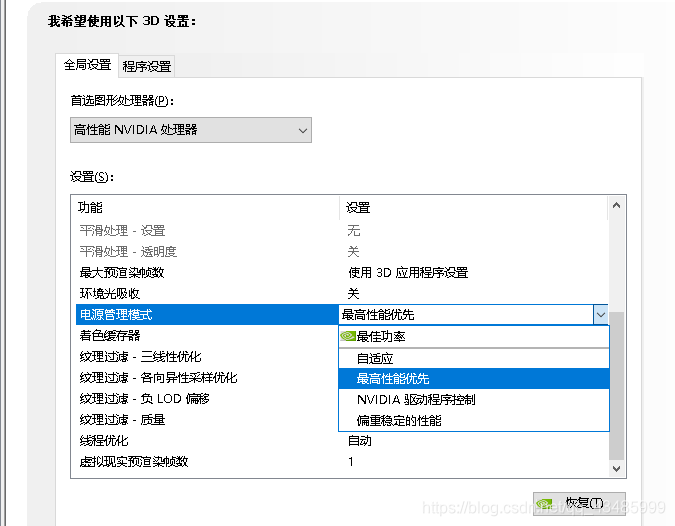
Task: Select the 电源管理模式 row
Action: click(x=207, y=315)
